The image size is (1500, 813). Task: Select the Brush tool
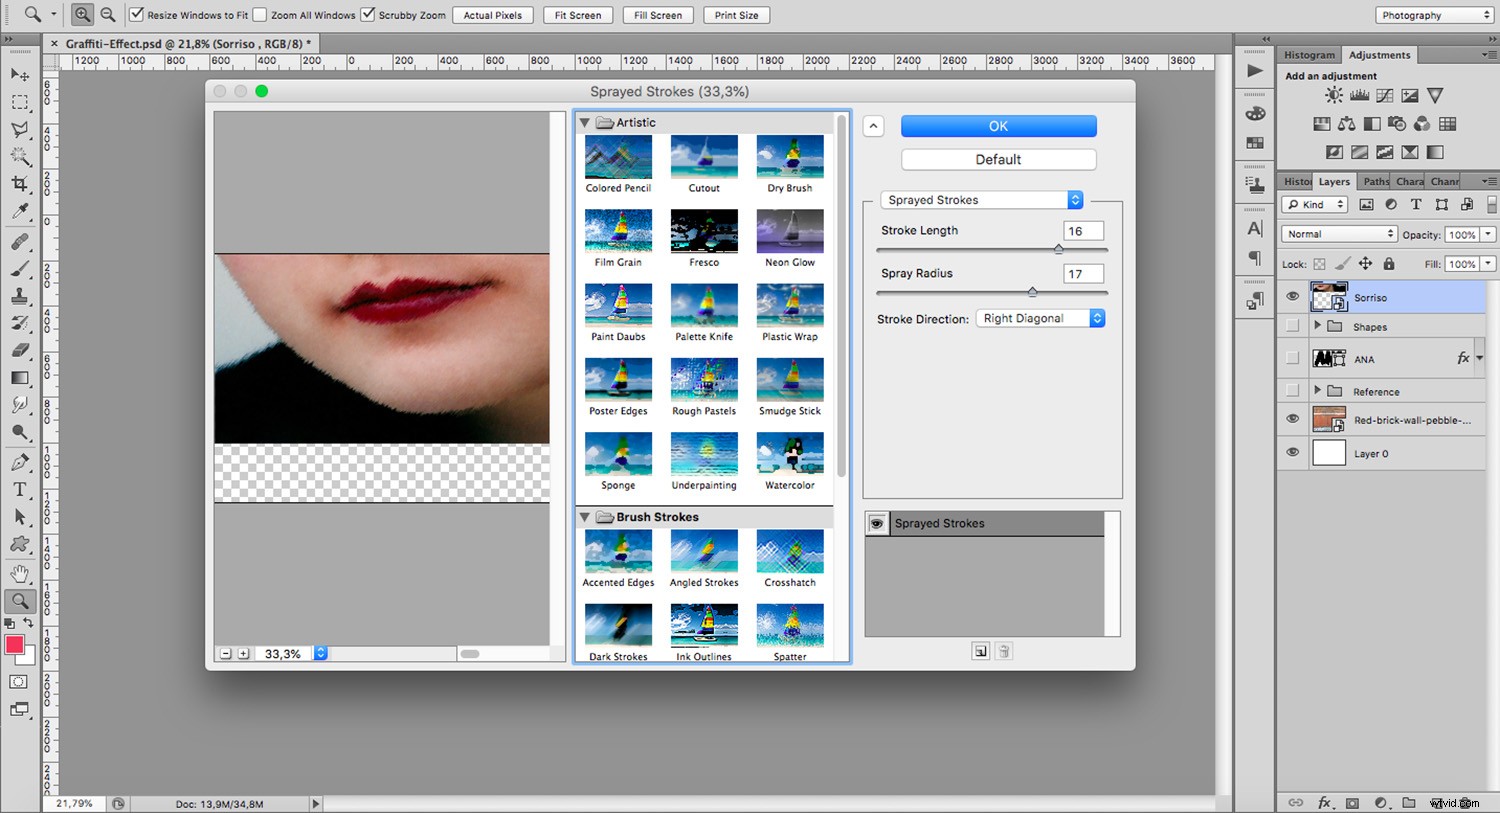[20, 267]
